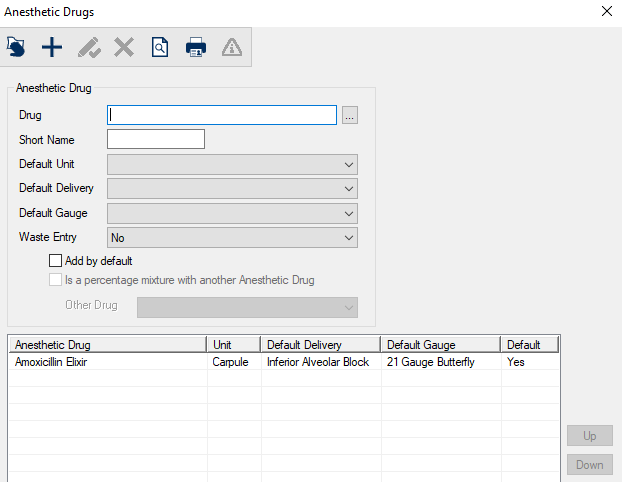The height and width of the screenshot is (482, 622).
Task: Click the plus icon to add a drug
Action: click(x=51, y=46)
